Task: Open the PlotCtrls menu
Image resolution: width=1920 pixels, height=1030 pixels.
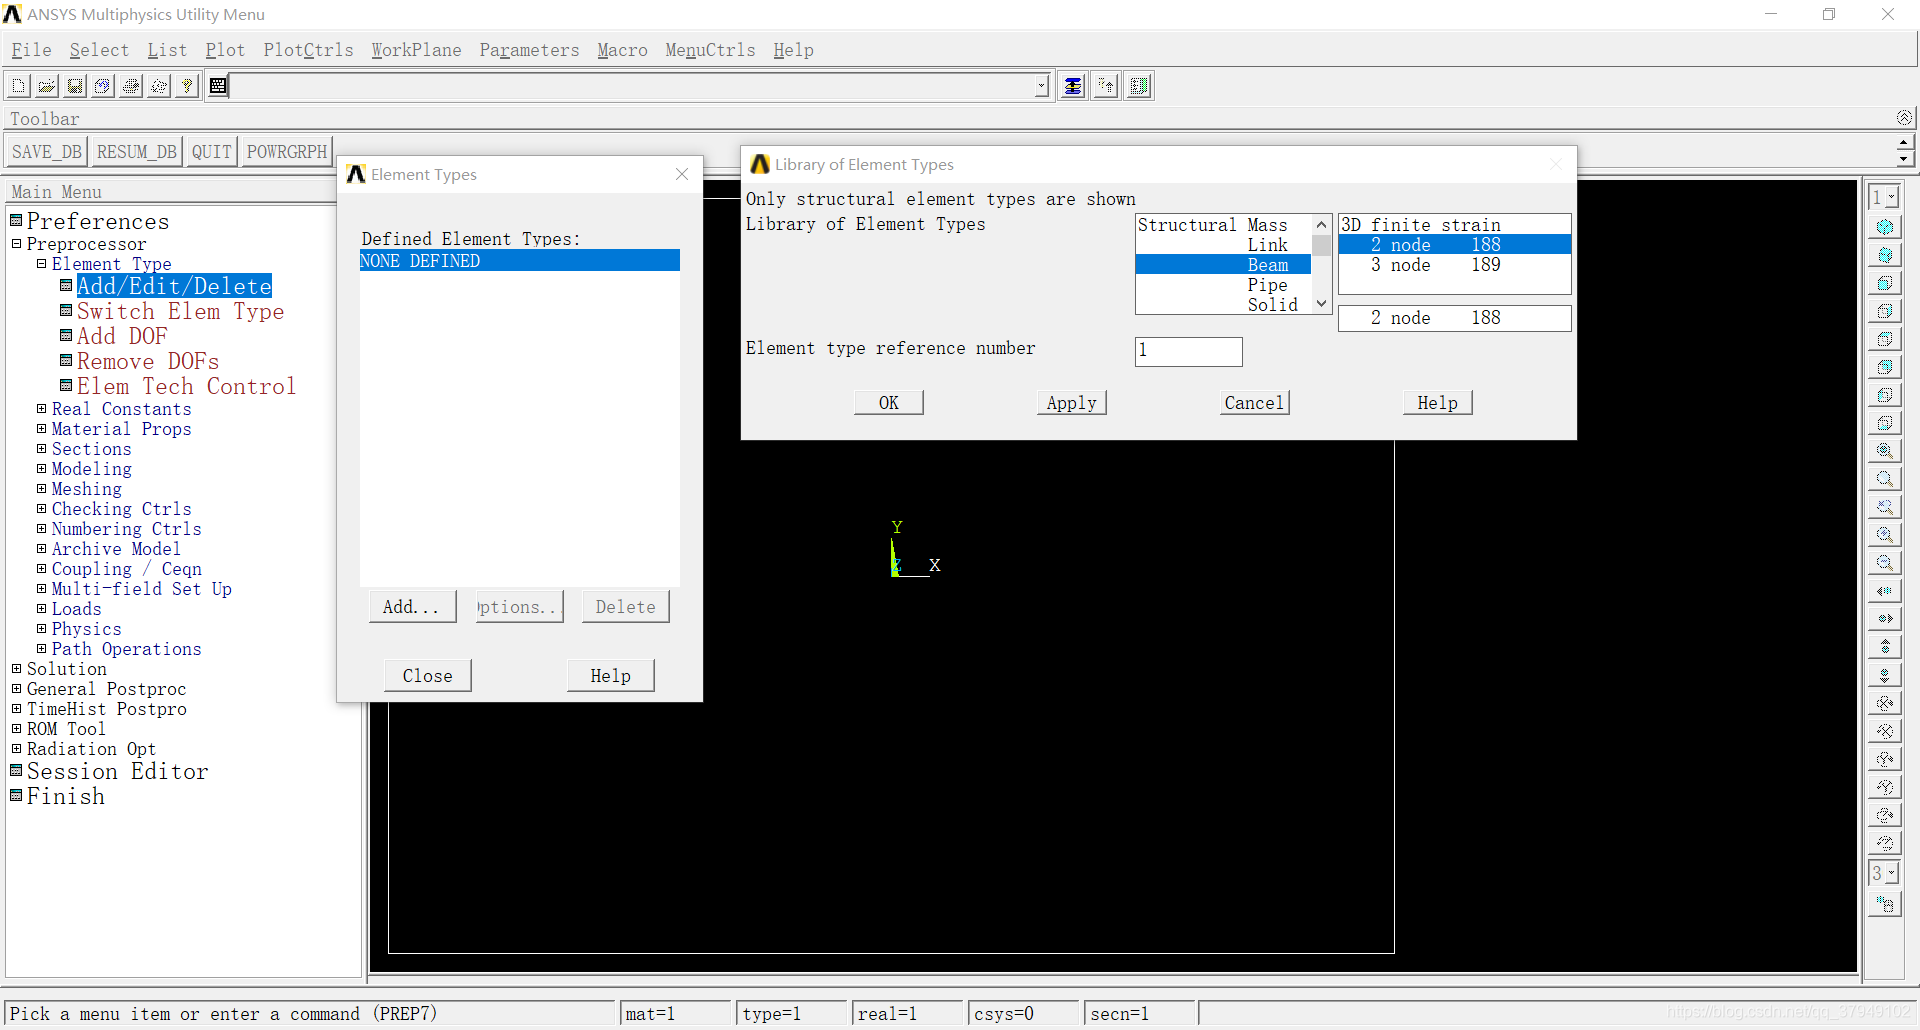Action: coord(308,50)
